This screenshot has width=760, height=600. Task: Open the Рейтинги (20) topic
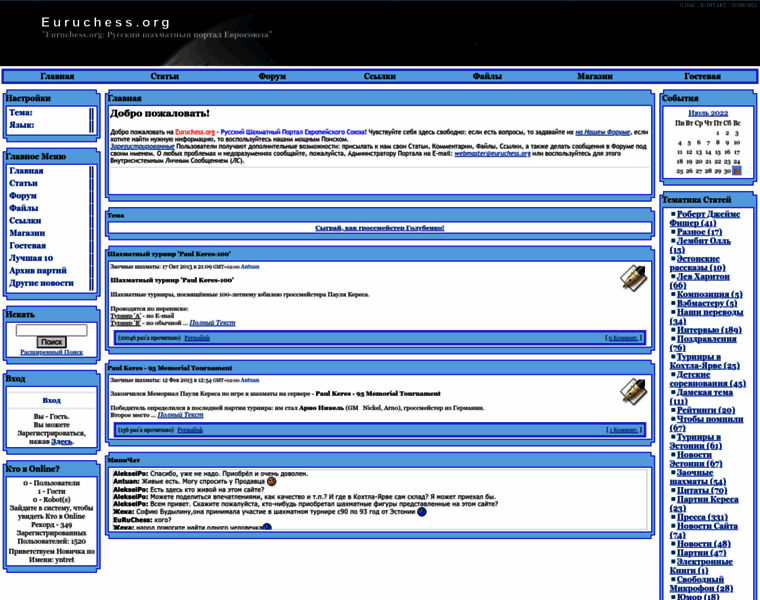coord(706,411)
